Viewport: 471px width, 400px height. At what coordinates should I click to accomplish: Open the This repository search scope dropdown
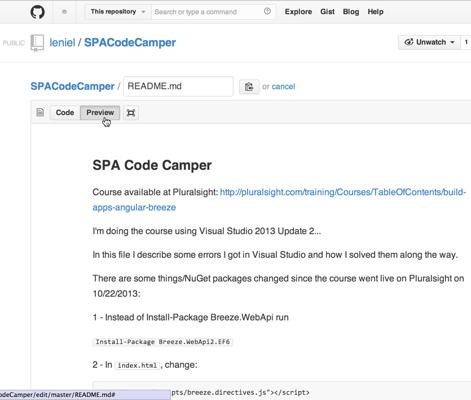(x=118, y=12)
